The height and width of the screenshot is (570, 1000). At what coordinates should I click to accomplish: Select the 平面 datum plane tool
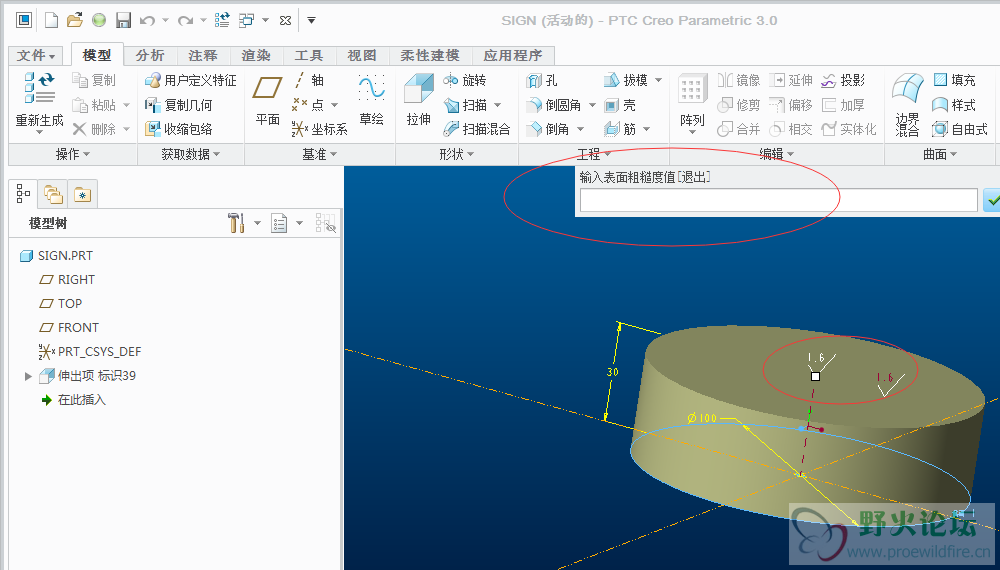coord(268,100)
